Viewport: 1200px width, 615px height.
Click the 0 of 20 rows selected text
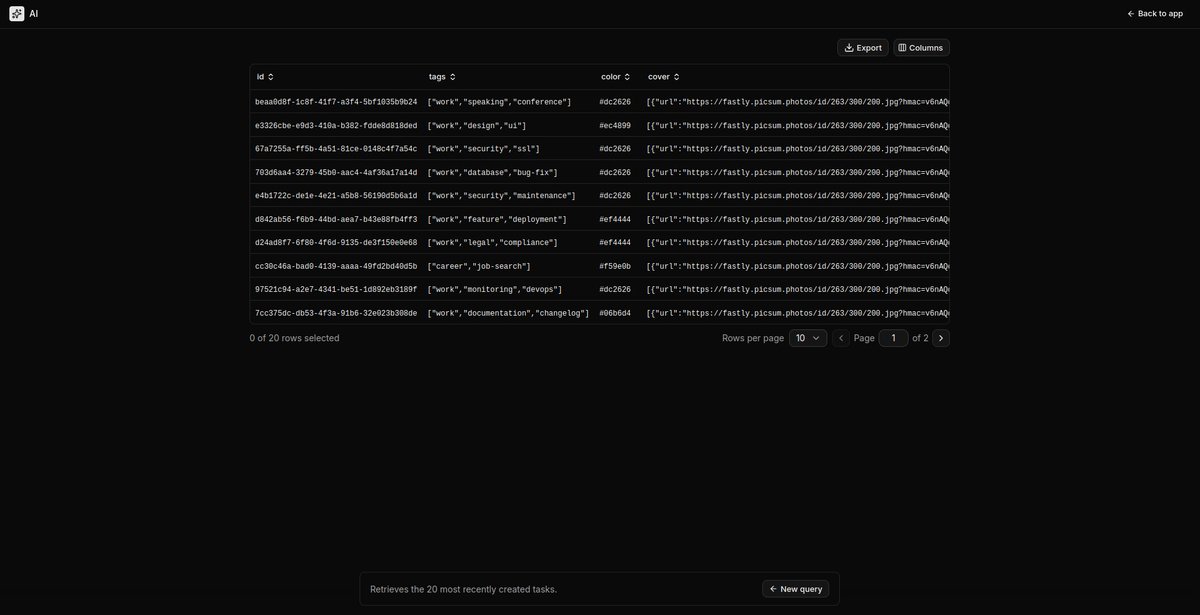(294, 338)
